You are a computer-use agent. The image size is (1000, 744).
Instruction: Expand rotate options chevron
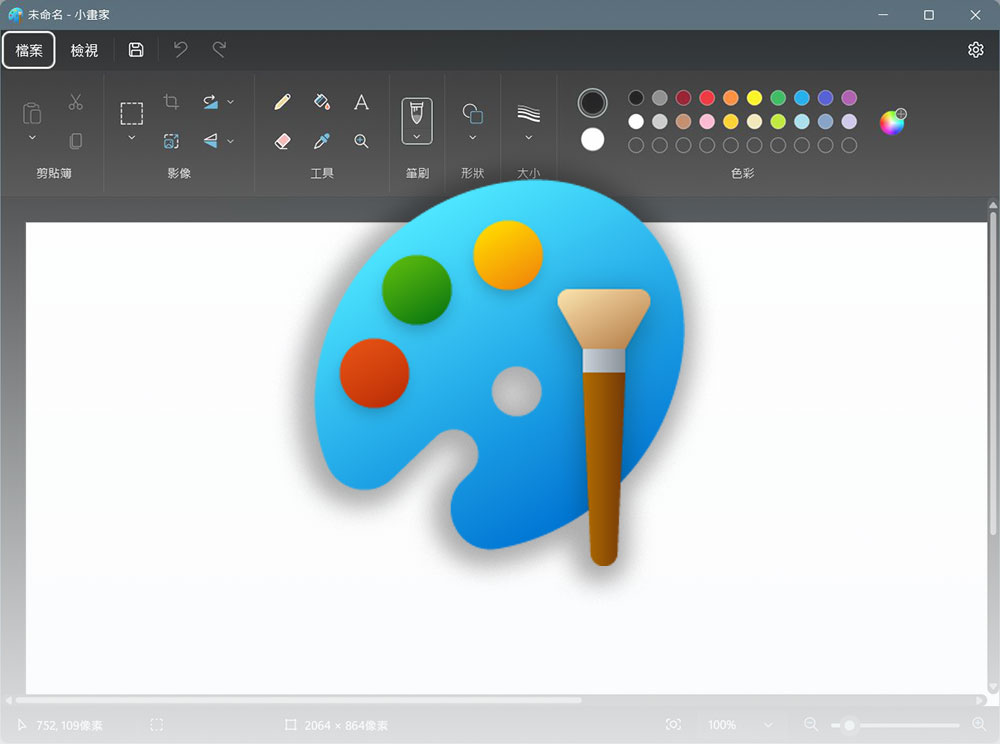click(x=230, y=101)
